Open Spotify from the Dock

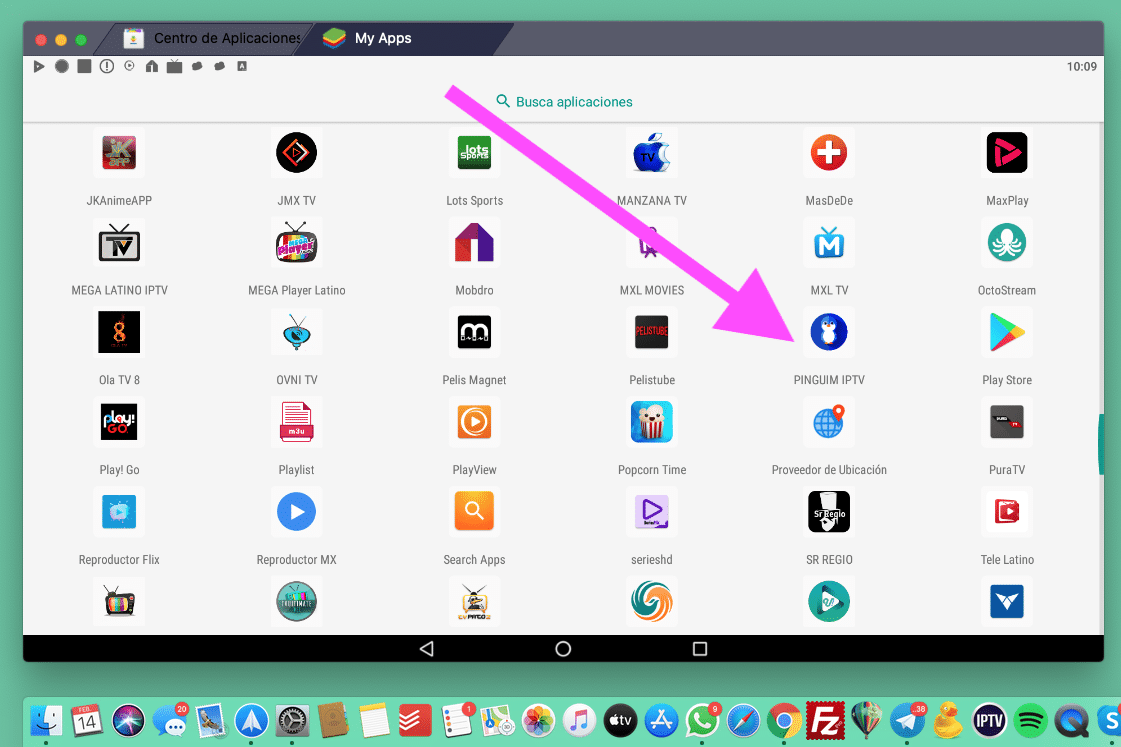1030,720
